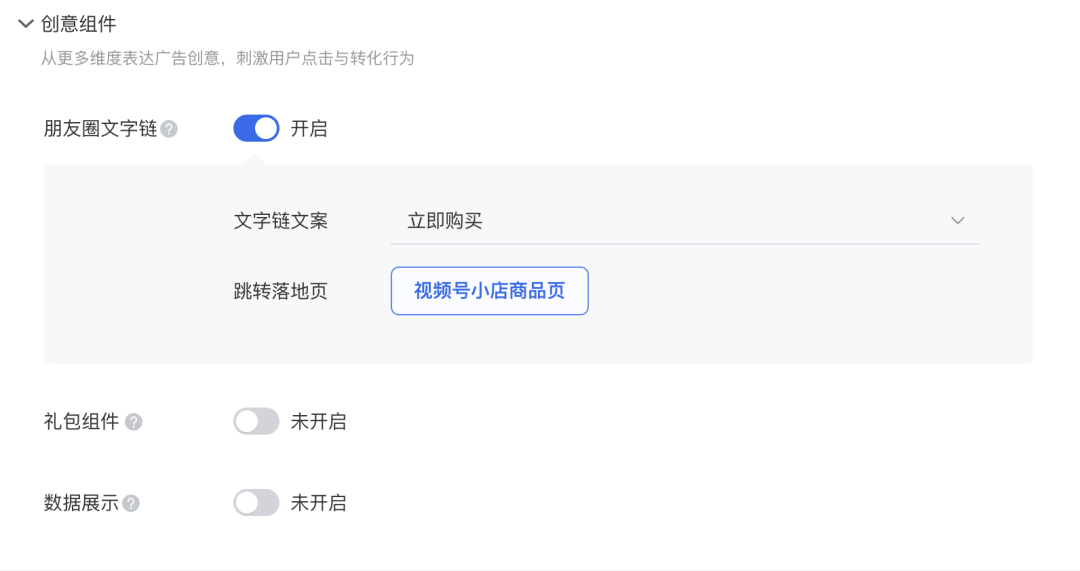Screen dimensions: 1080x571
Task: Click the 礼包组件 label text
Action: click(x=81, y=422)
